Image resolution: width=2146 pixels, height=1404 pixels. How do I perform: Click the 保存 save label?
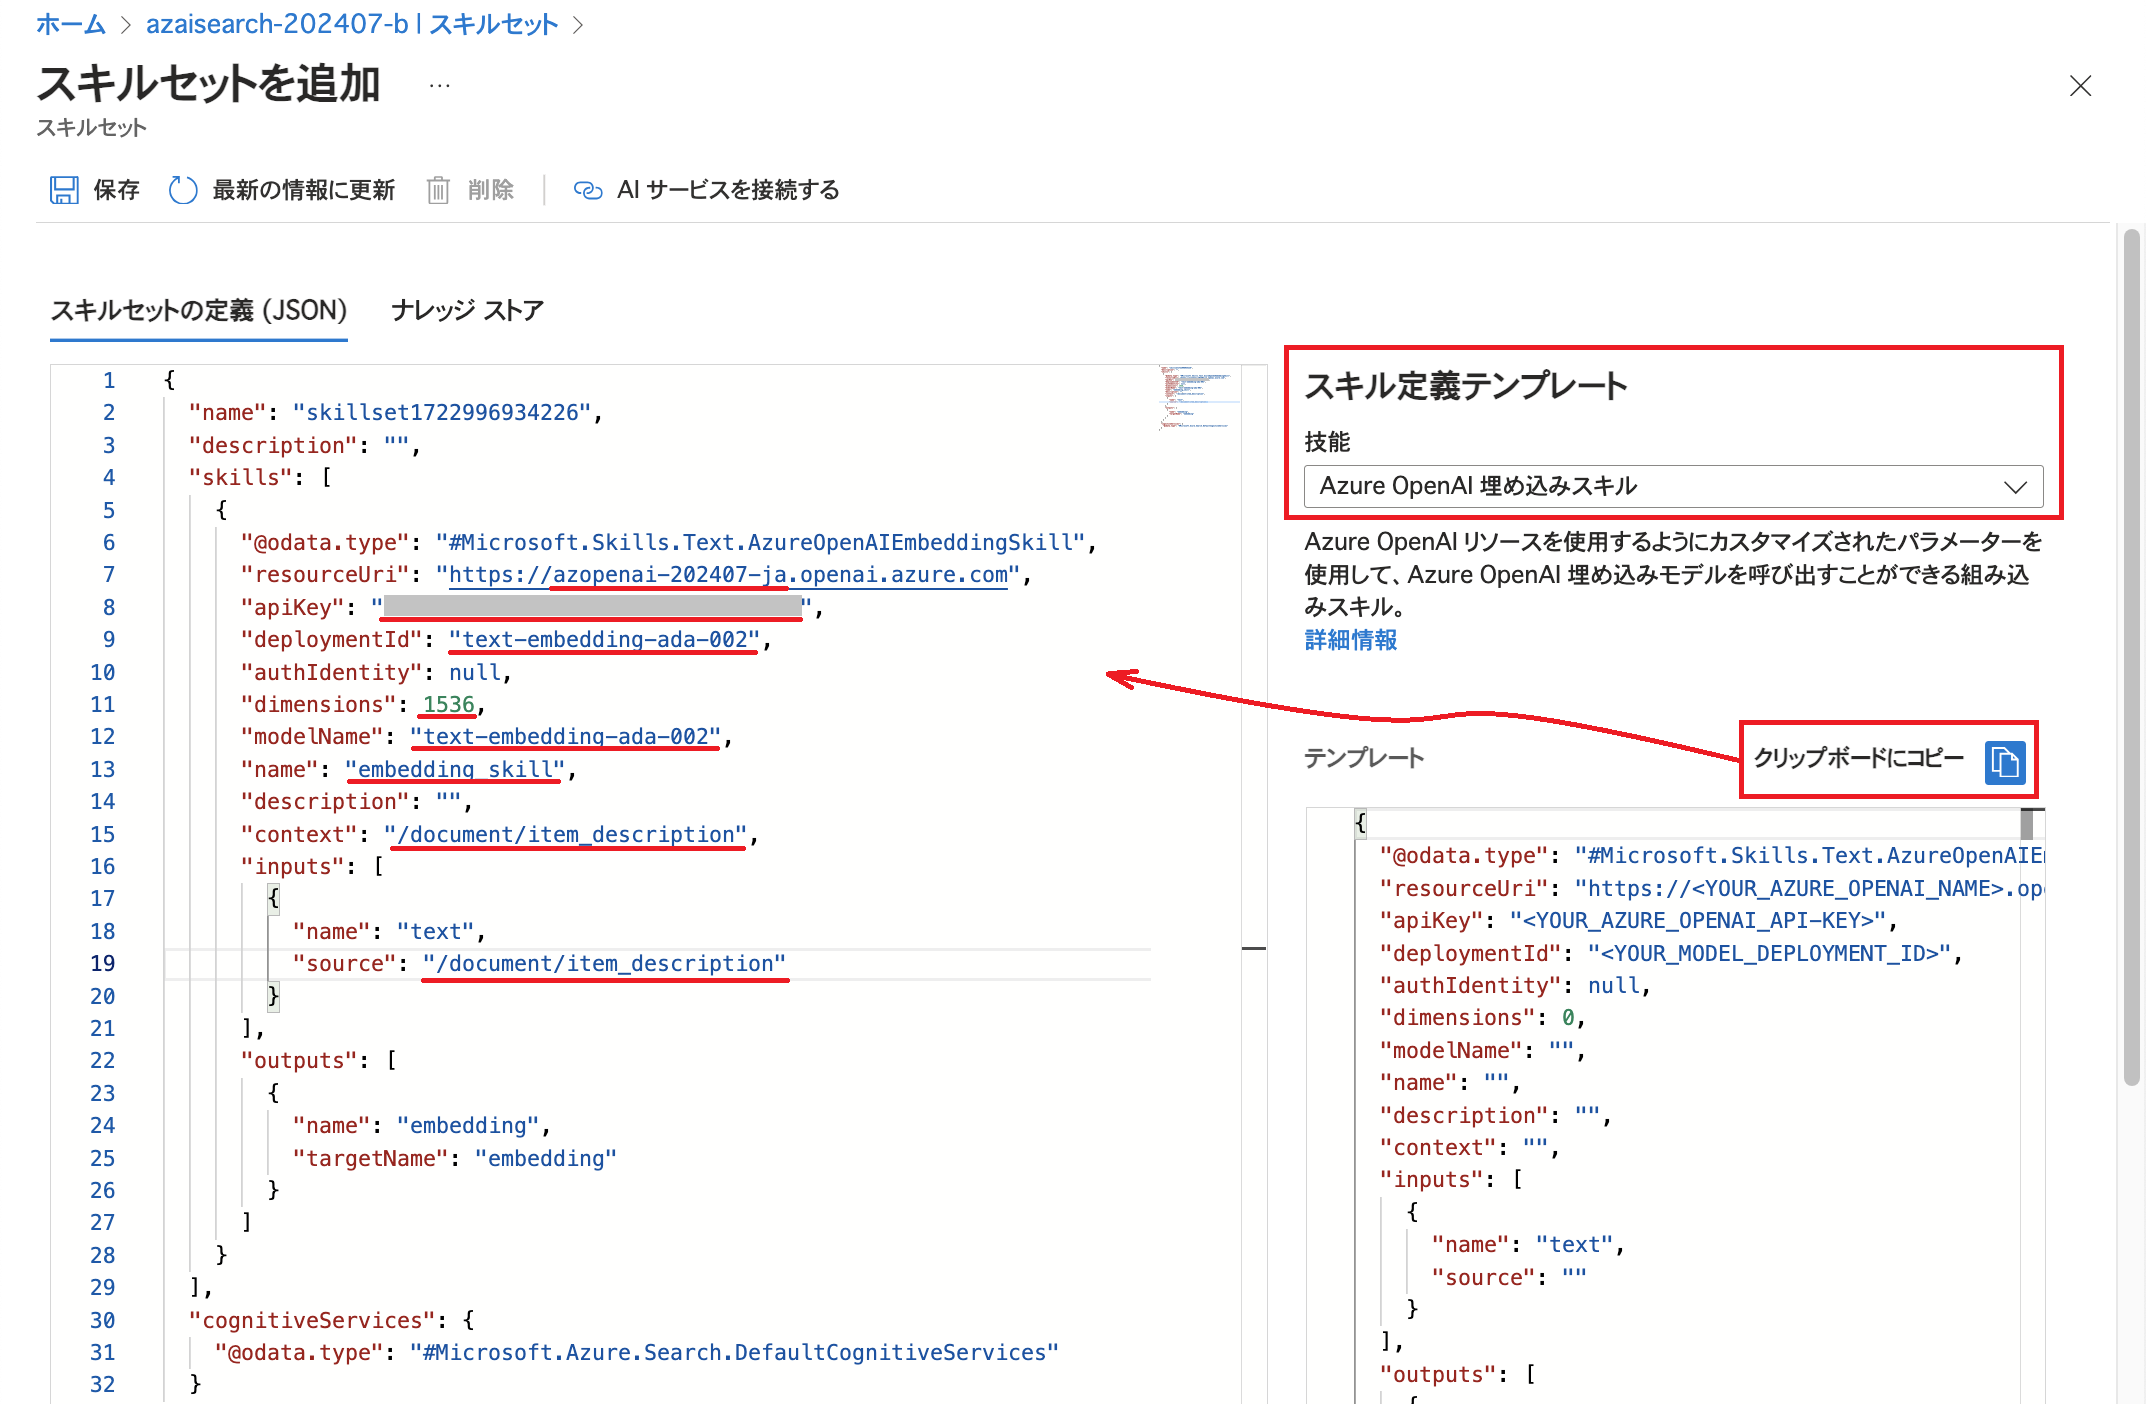[116, 190]
